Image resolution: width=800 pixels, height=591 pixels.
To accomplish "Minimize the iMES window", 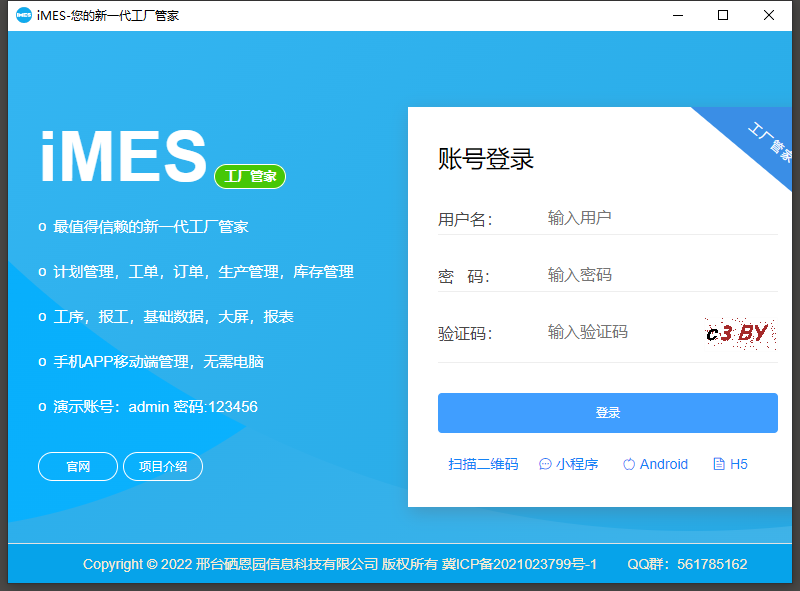I will coord(678,15).
